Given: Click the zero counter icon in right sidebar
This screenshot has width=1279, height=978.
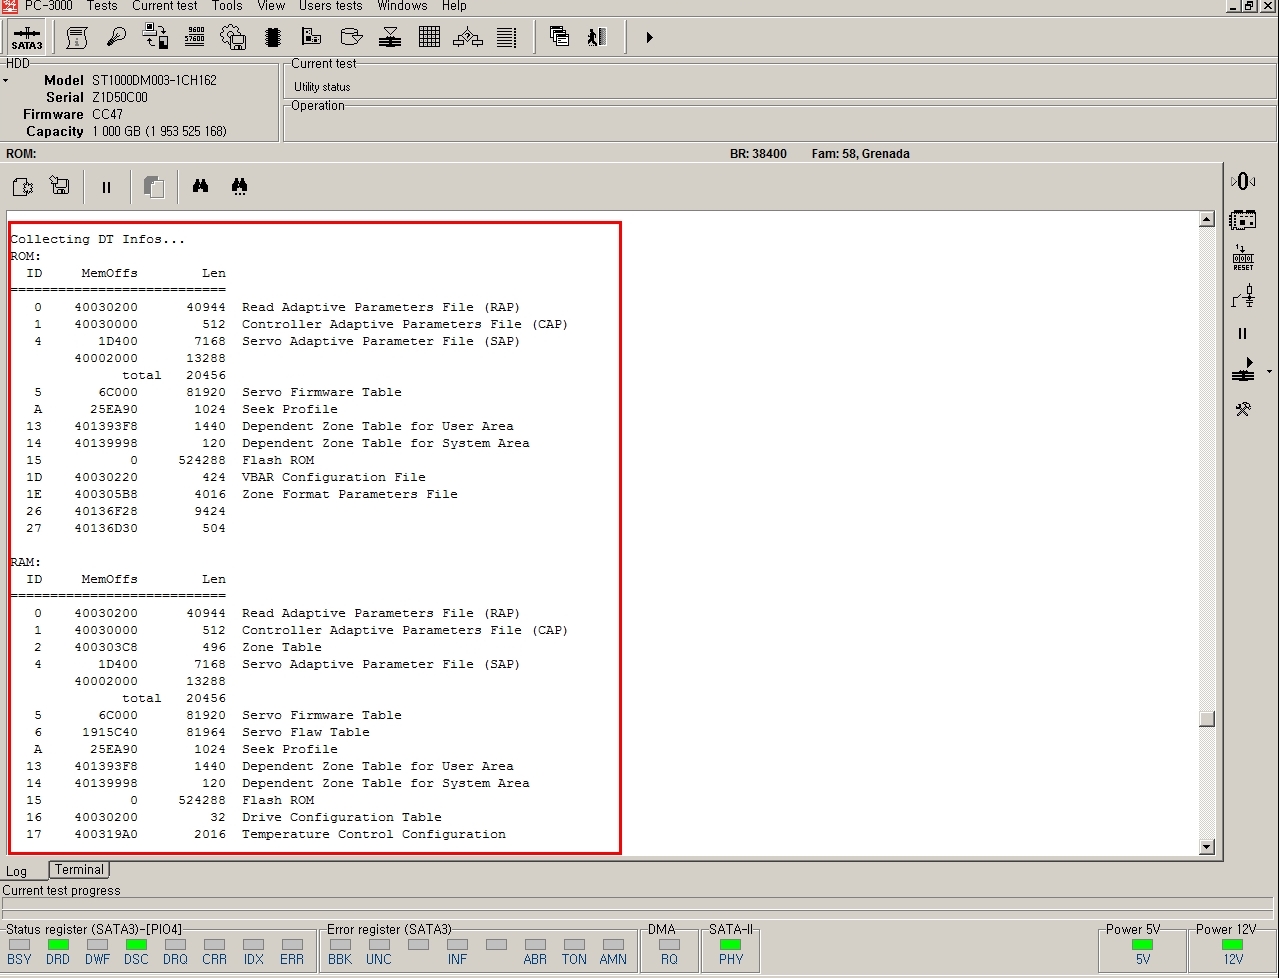Looking at the screenshot, I should [x=1242, y=181].
